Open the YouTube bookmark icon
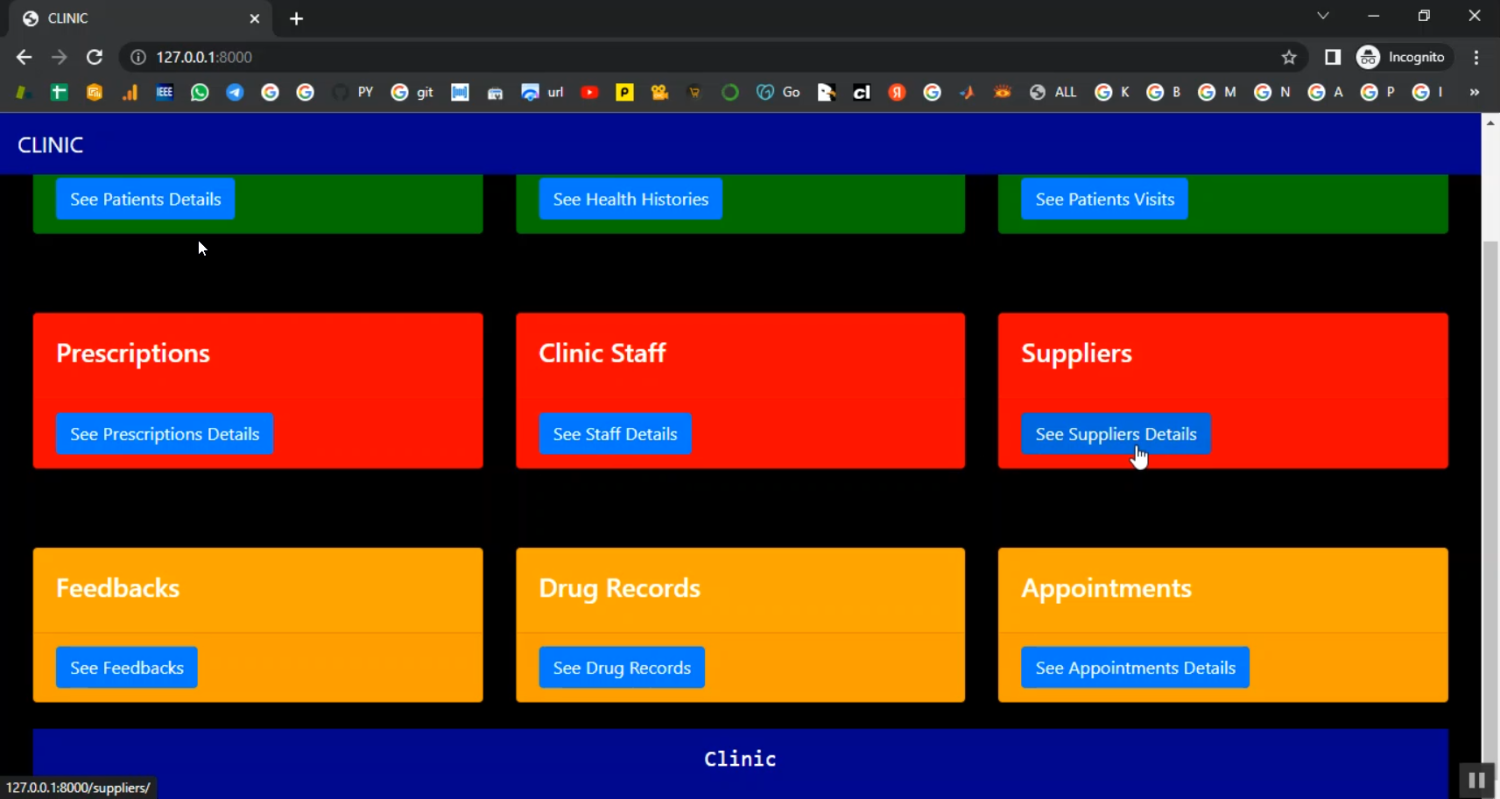 (x=589, y=92)
